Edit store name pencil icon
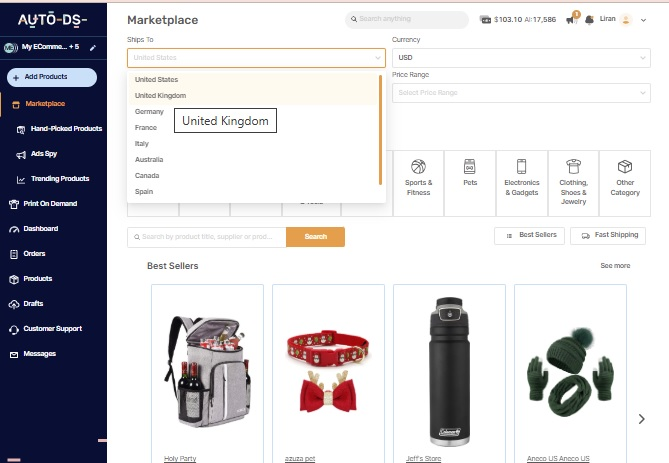This screenshot has height=463, width=669. (93, 48)
